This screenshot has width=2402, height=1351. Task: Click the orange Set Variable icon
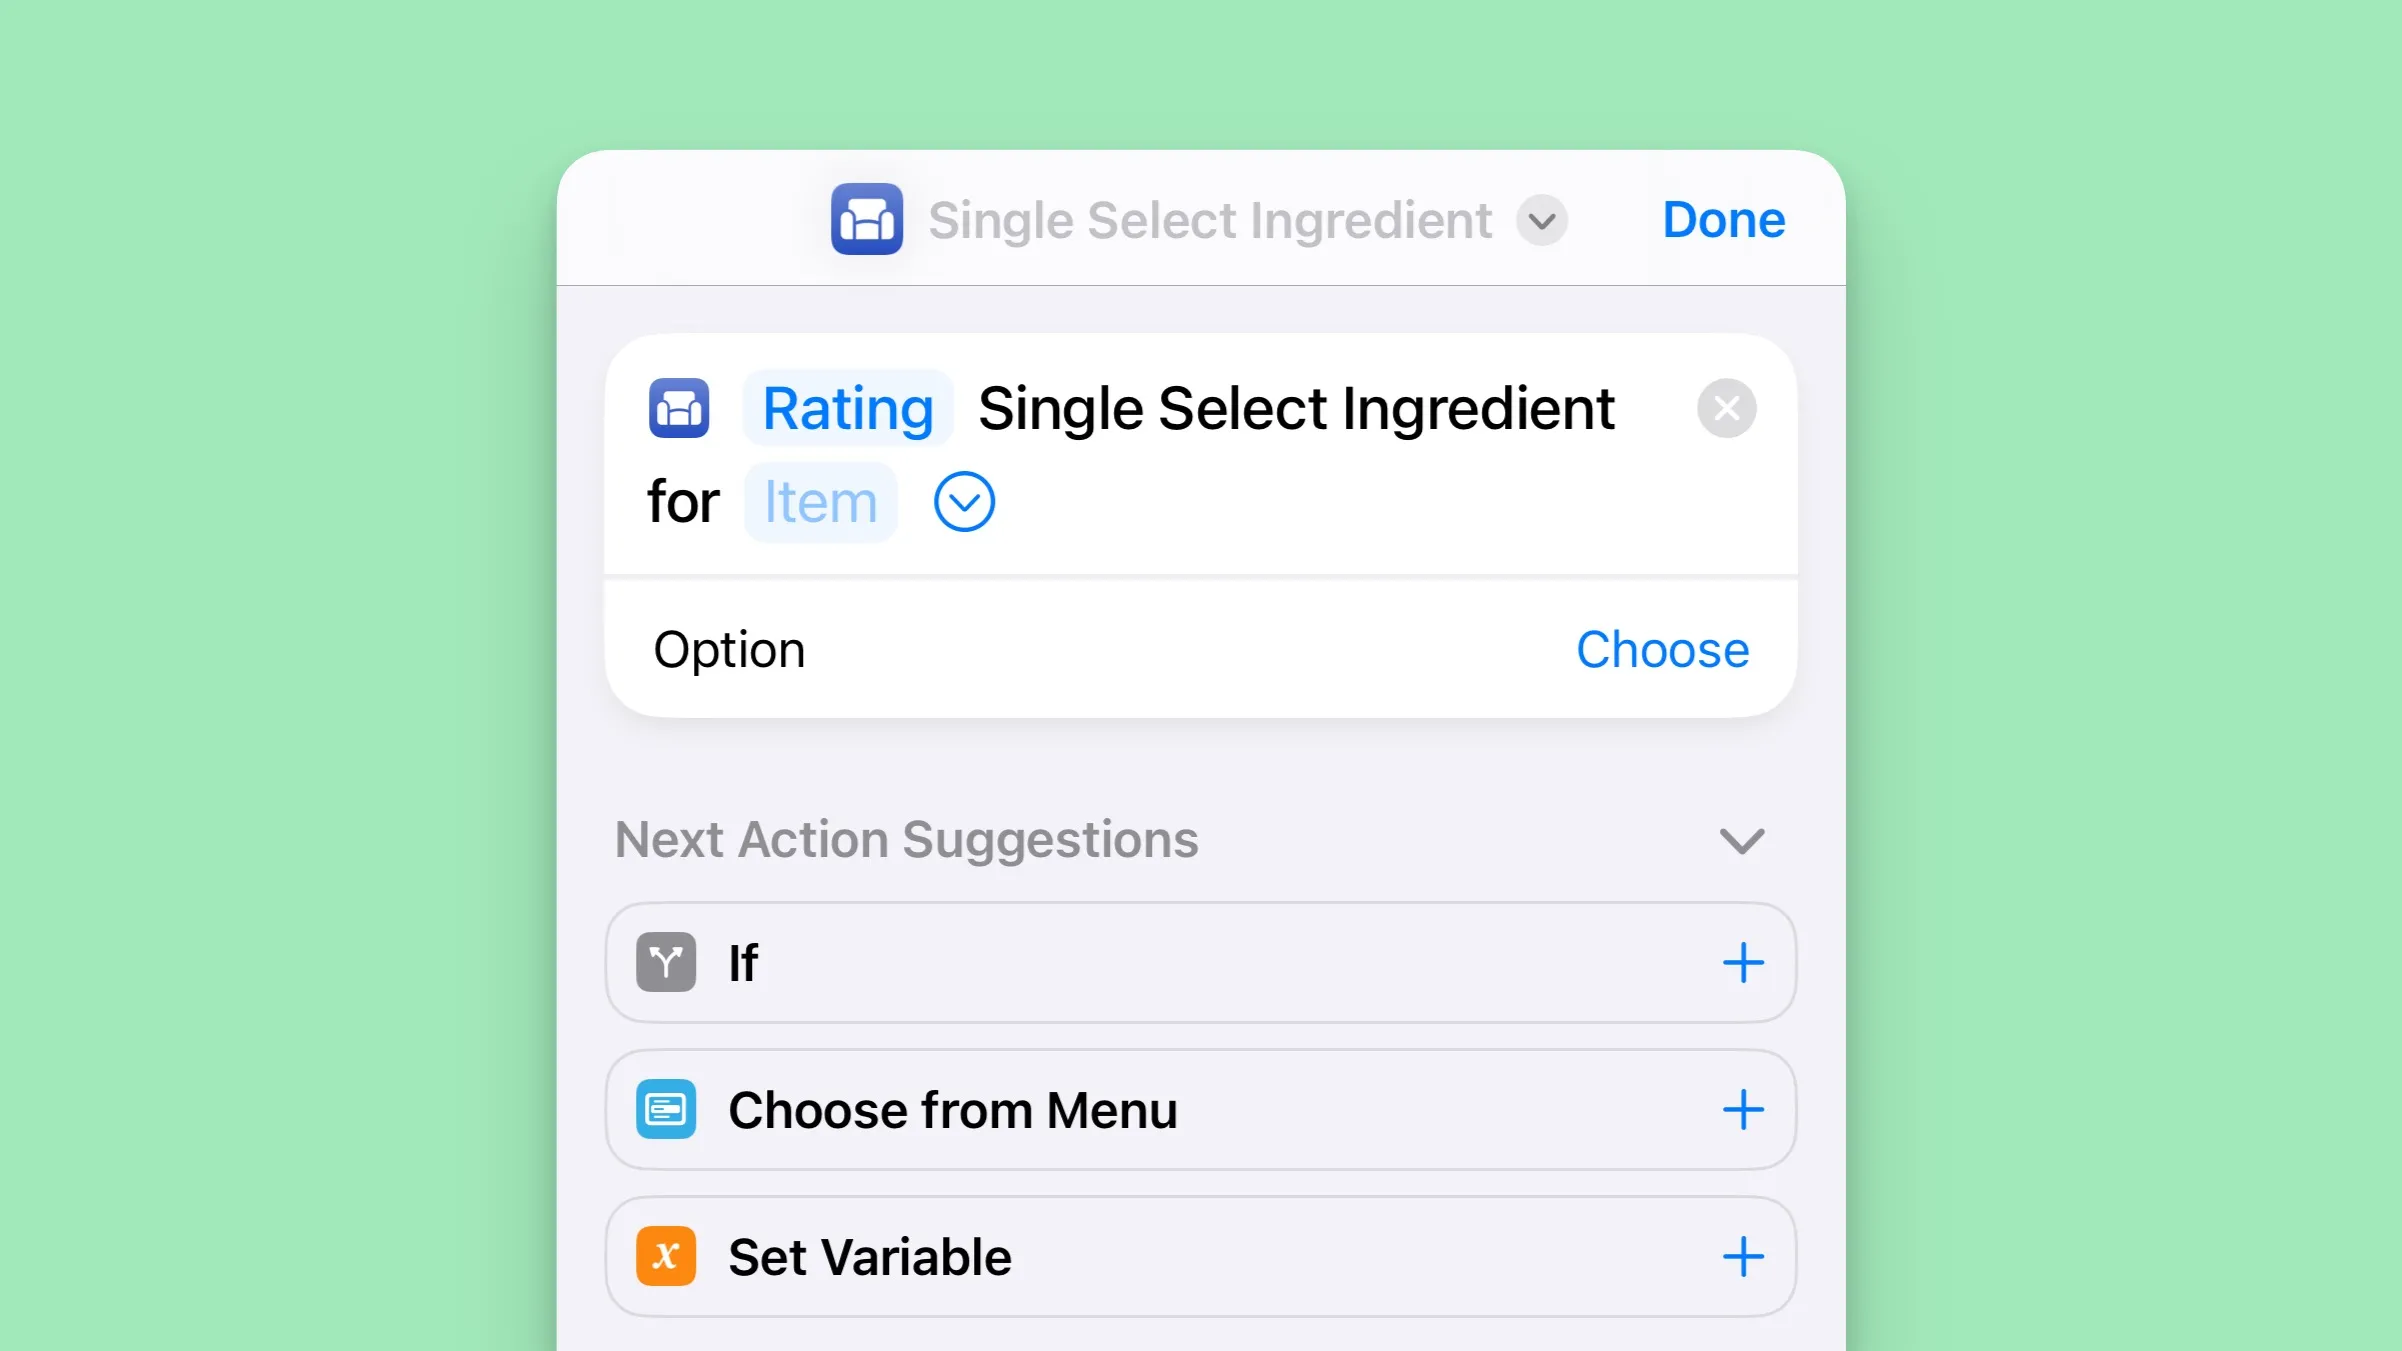666,1256
